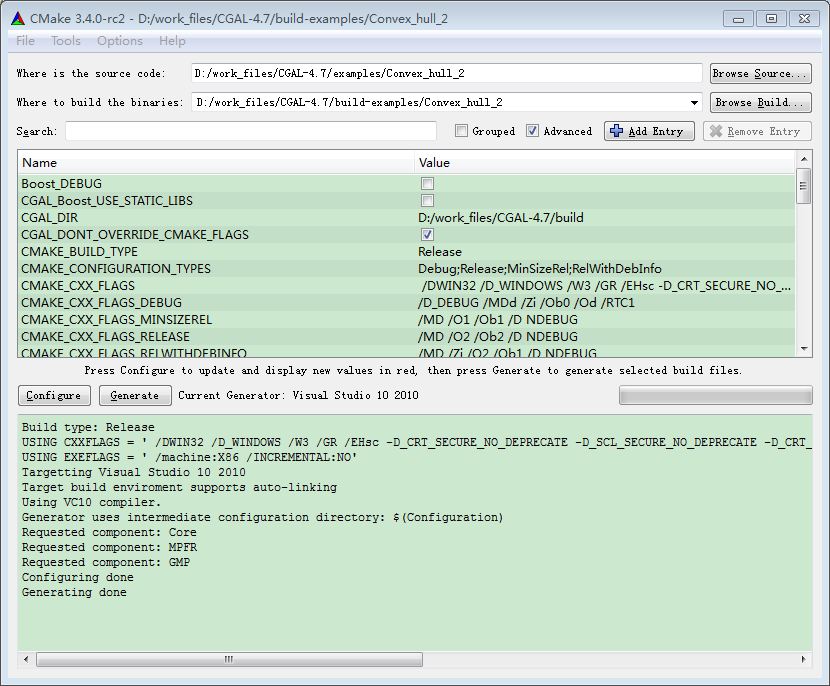Click 'Using VC10 compiler.' log line
This screenshot has width=830, height=686.
(x=91, y=502)
